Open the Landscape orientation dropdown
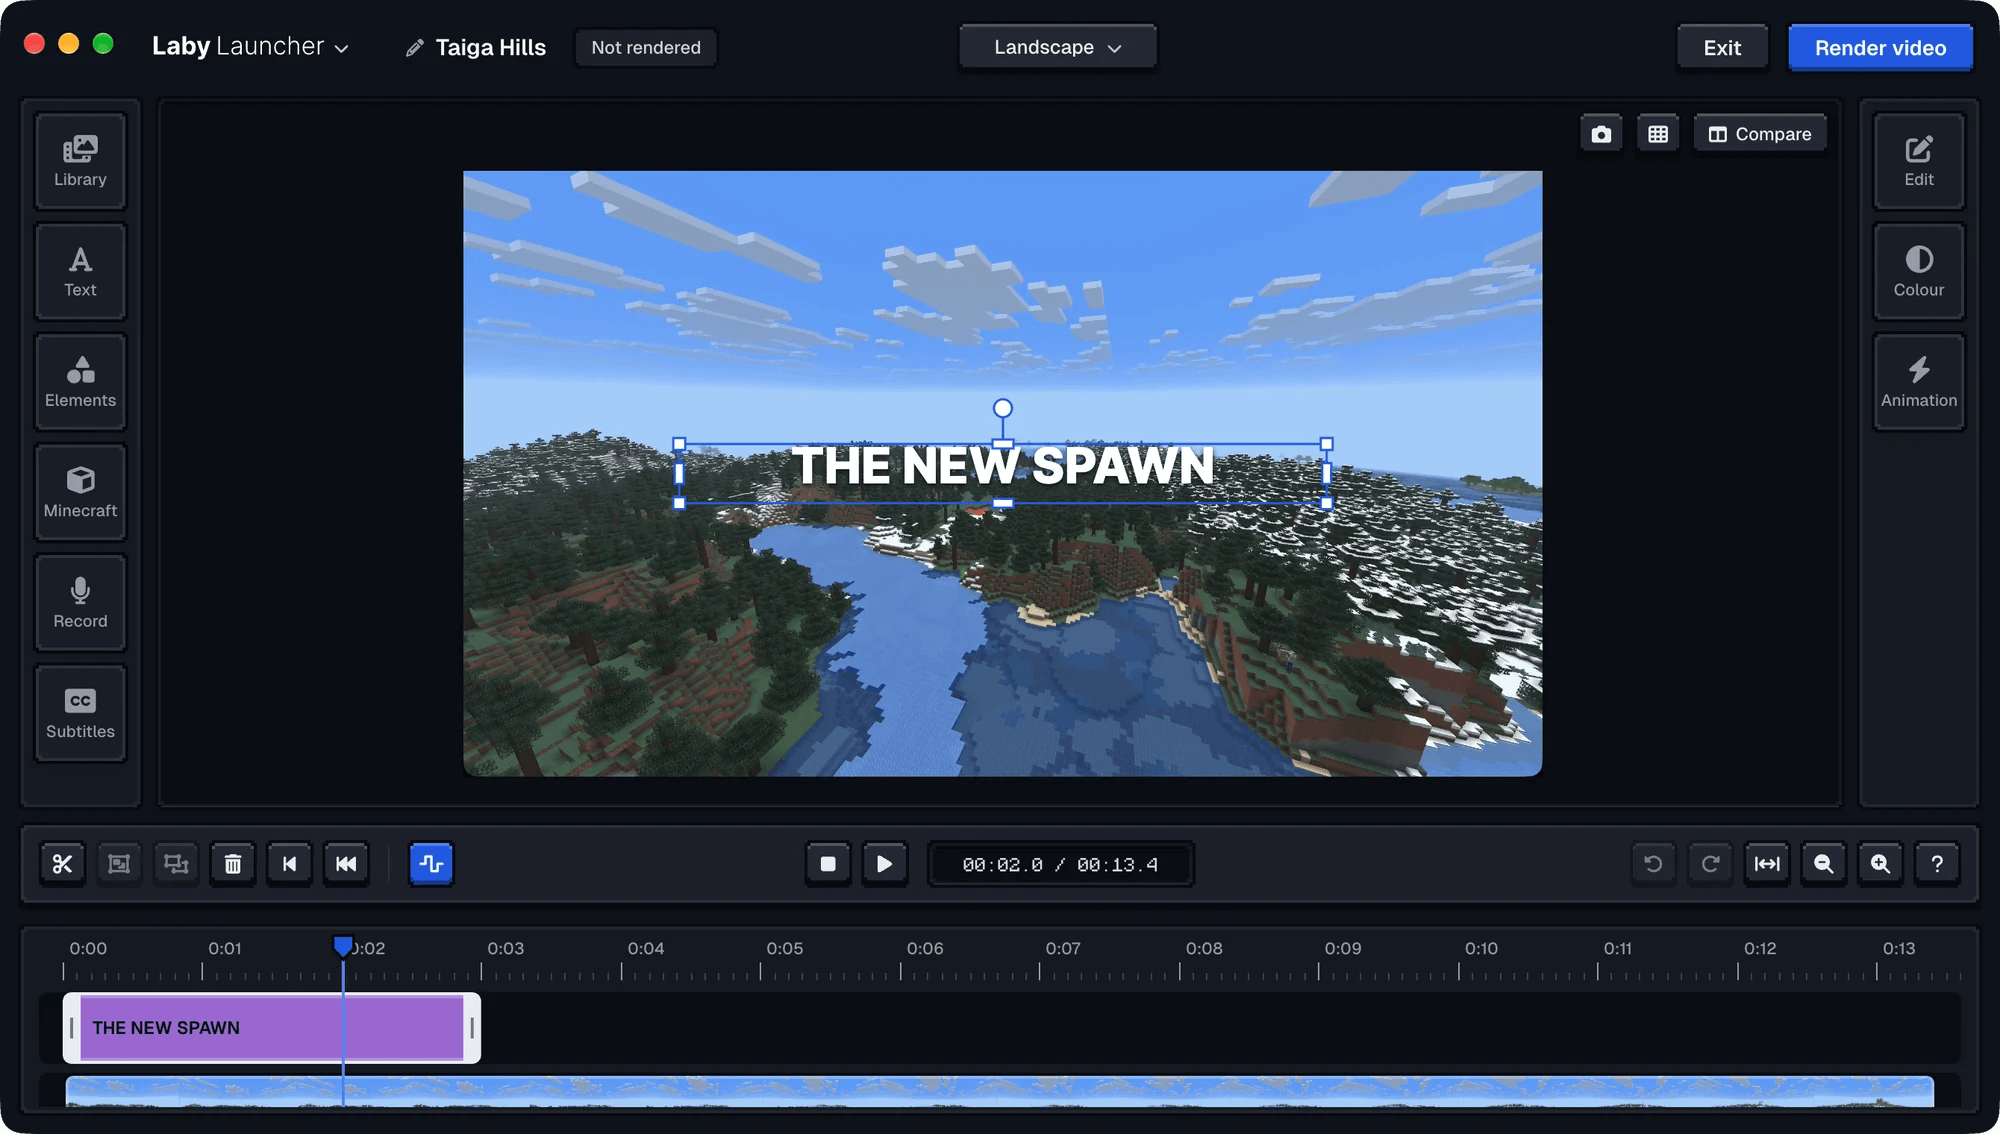2000x1134 pixels. pyautogui.click(x=1057, y=48)
